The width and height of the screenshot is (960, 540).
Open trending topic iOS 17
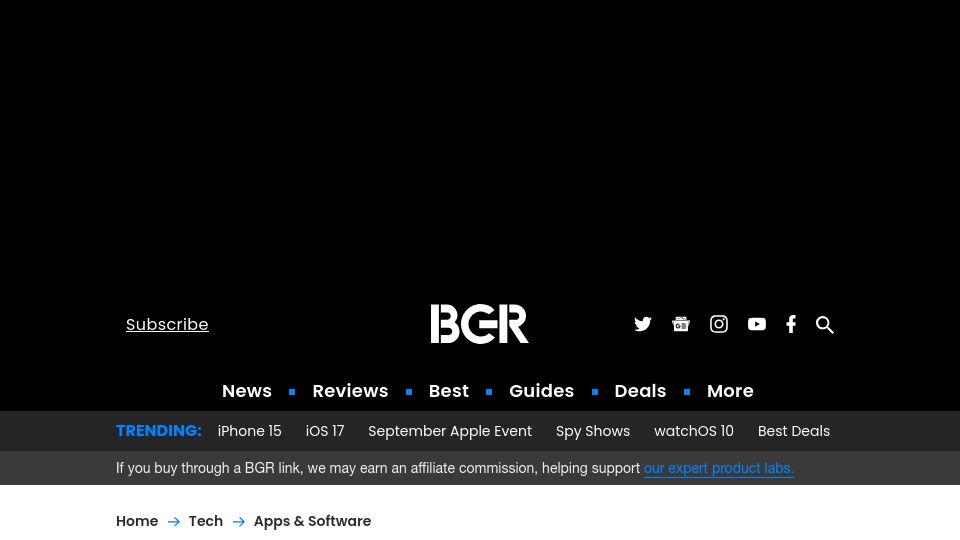(325, 431)
